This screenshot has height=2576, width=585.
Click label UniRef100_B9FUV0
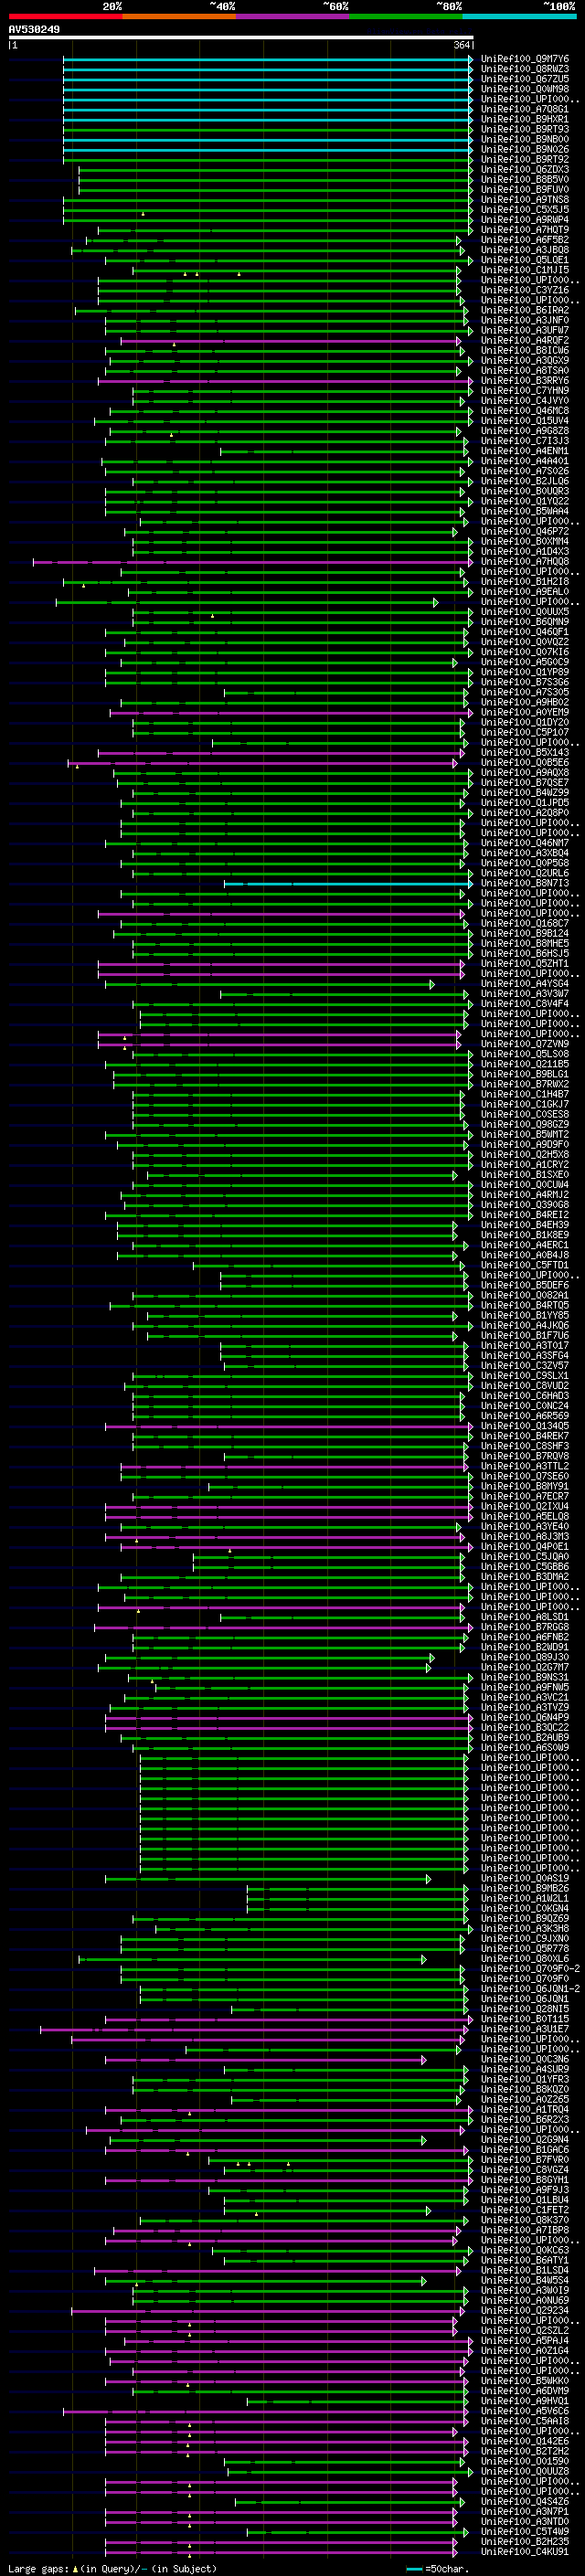click(x=525, y=189)
